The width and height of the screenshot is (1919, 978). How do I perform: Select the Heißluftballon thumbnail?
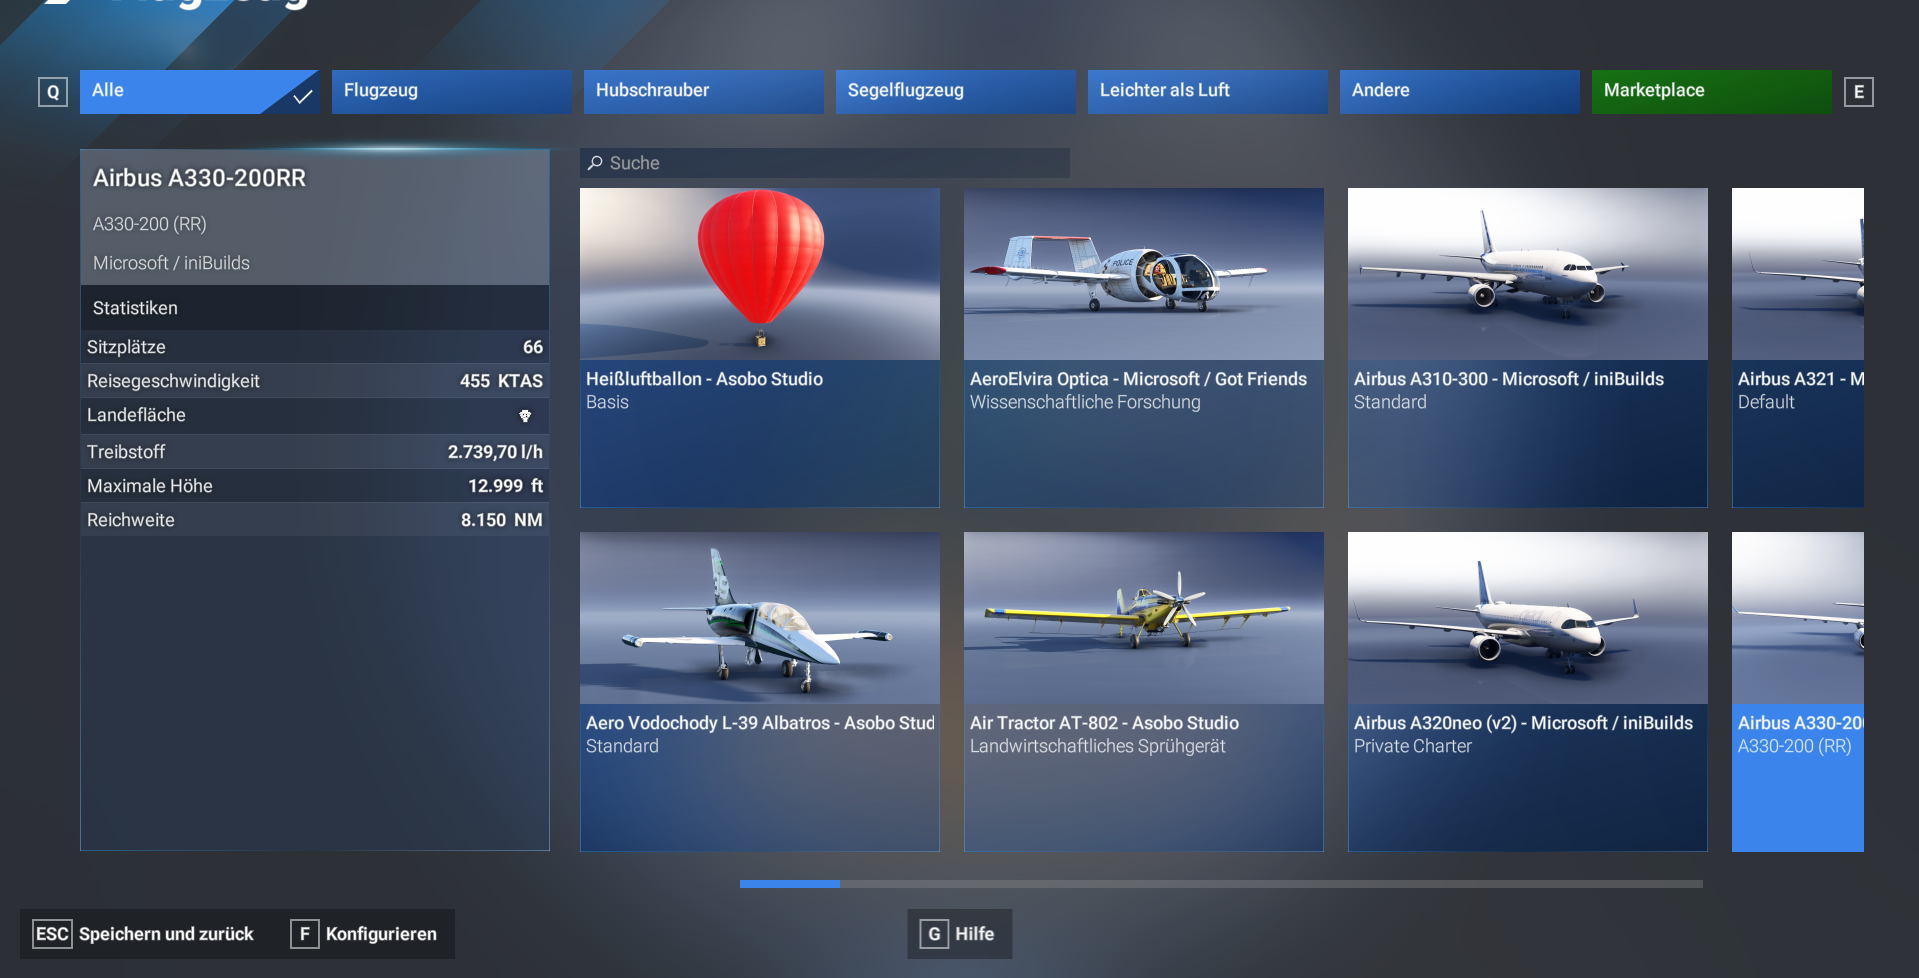760,274
